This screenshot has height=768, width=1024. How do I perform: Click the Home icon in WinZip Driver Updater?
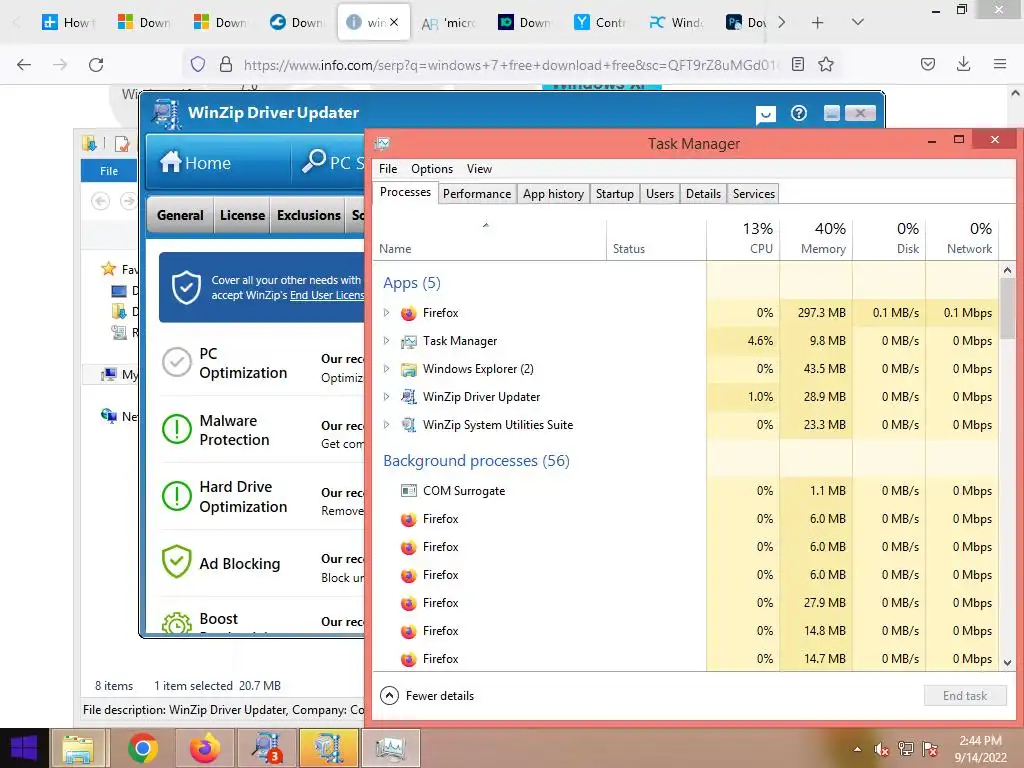[x=170, y=161]
